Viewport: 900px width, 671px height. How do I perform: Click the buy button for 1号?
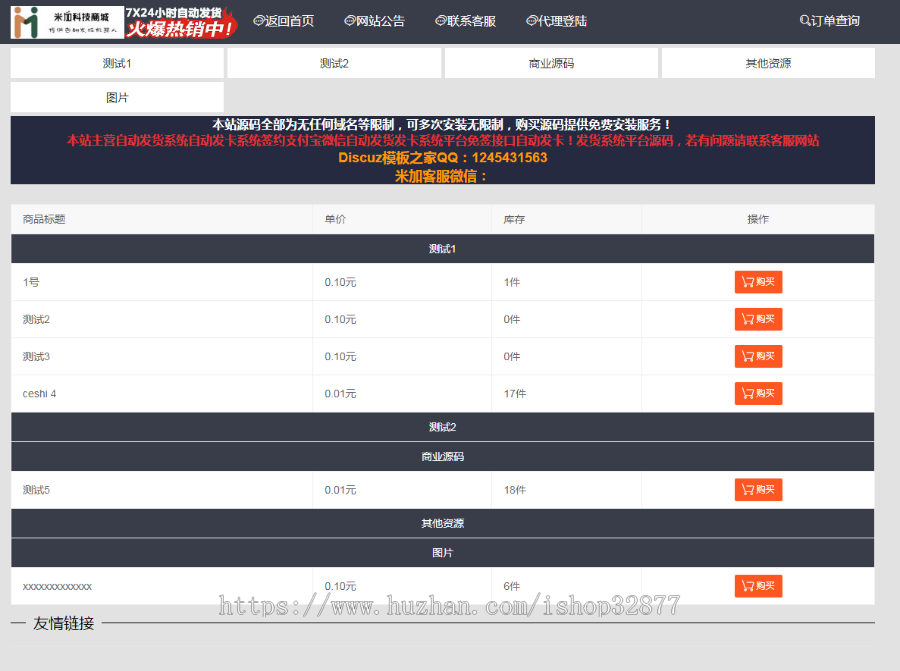[758, 282]
